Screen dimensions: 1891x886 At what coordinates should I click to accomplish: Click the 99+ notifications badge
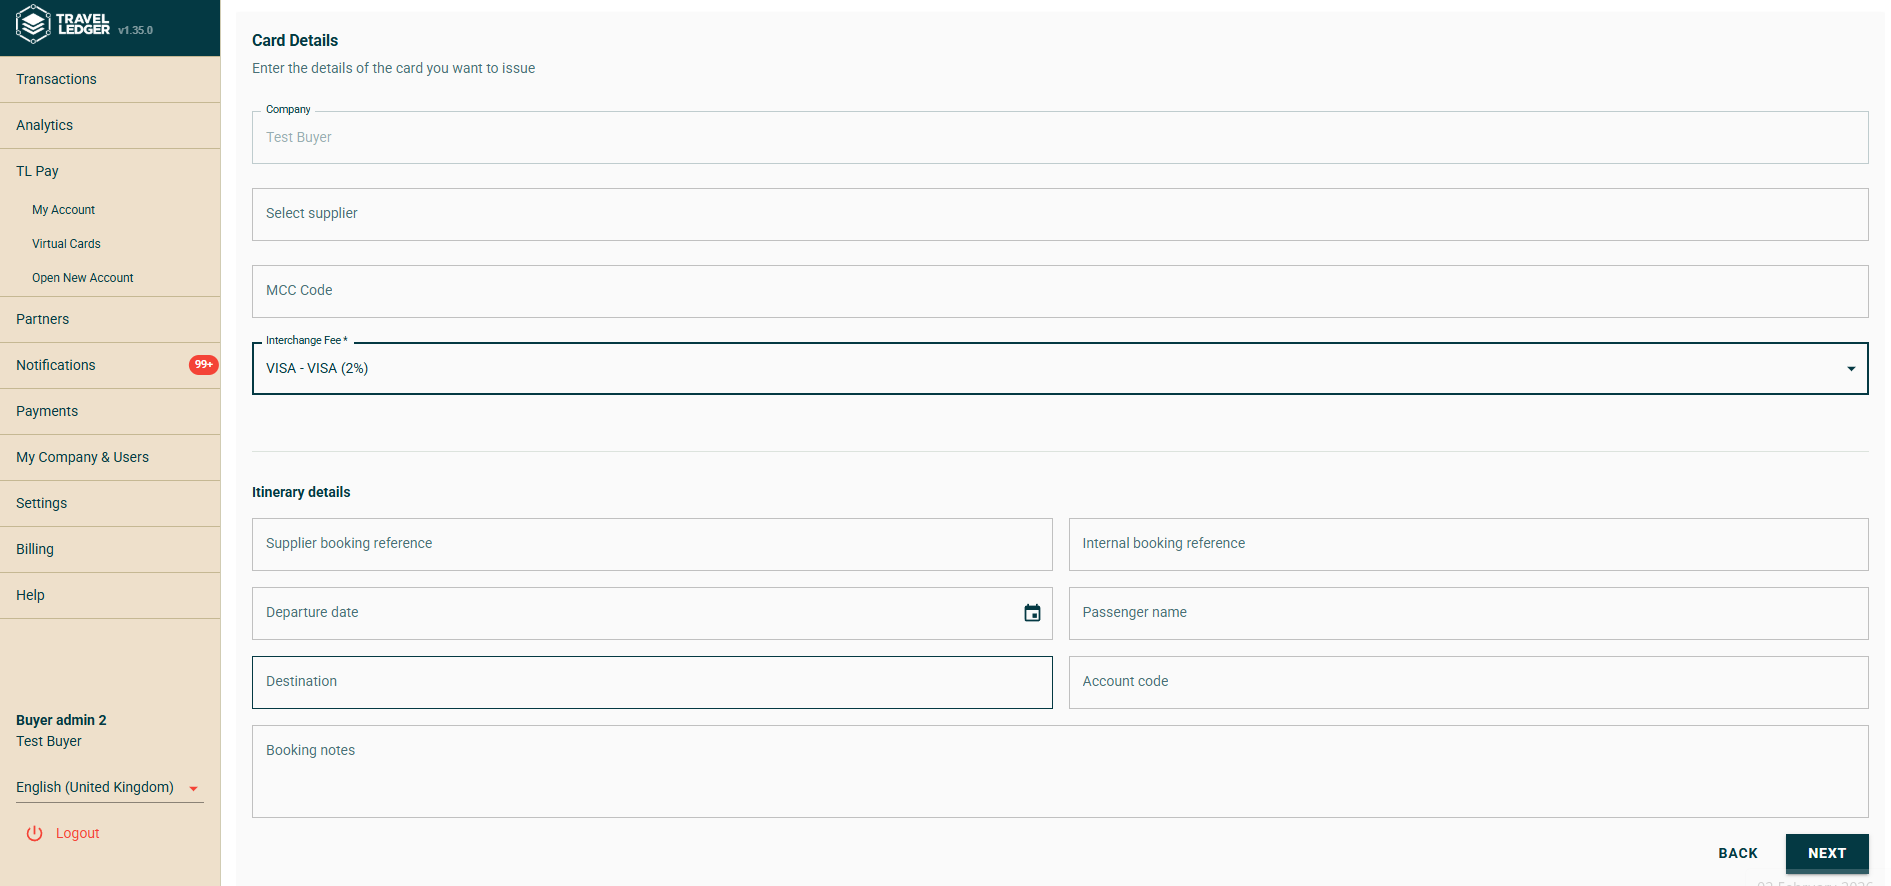point(203,365)
